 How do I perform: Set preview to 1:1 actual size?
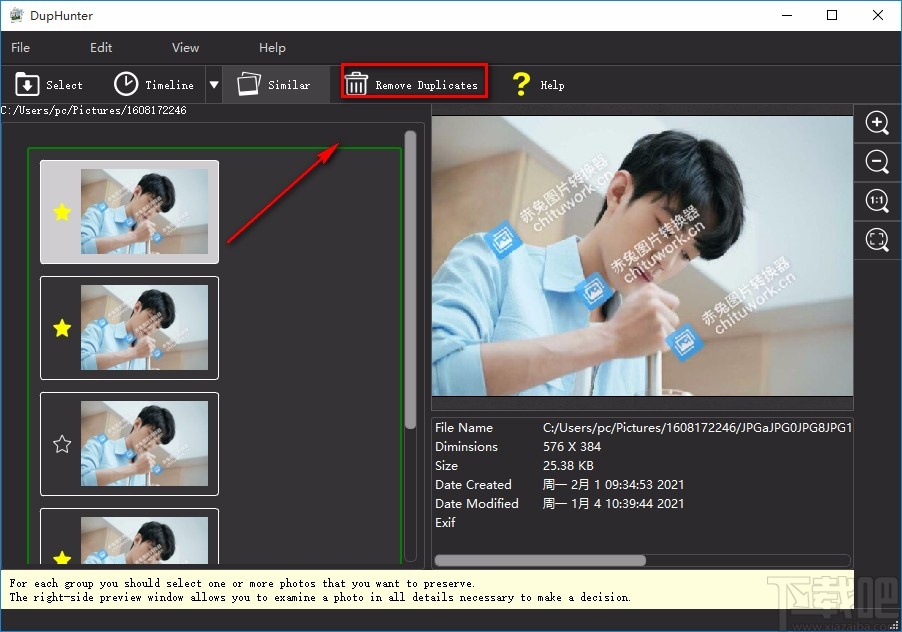click(x=877, y=201)
